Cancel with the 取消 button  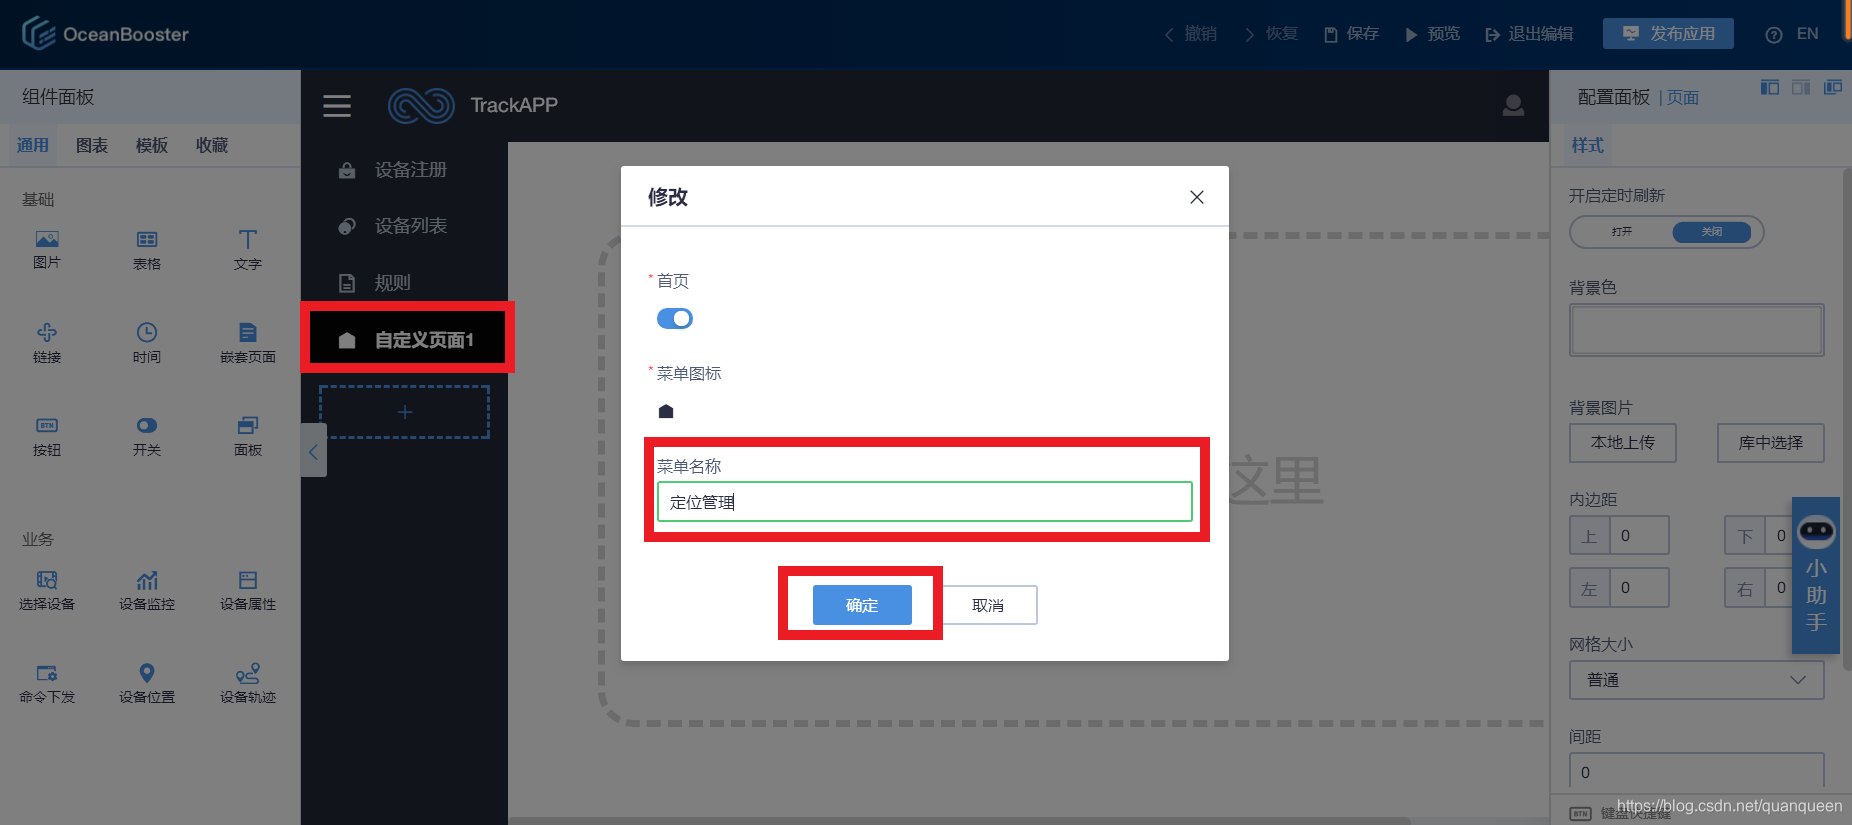[x=988, y=605]
